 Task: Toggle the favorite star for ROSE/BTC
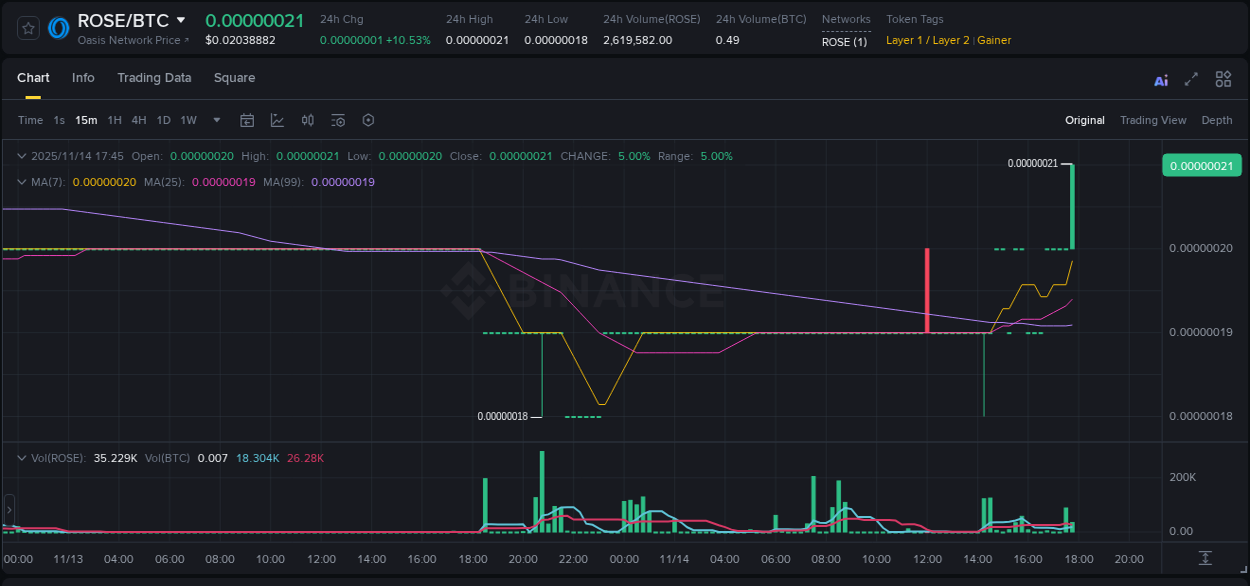click(x=28, y=28)
